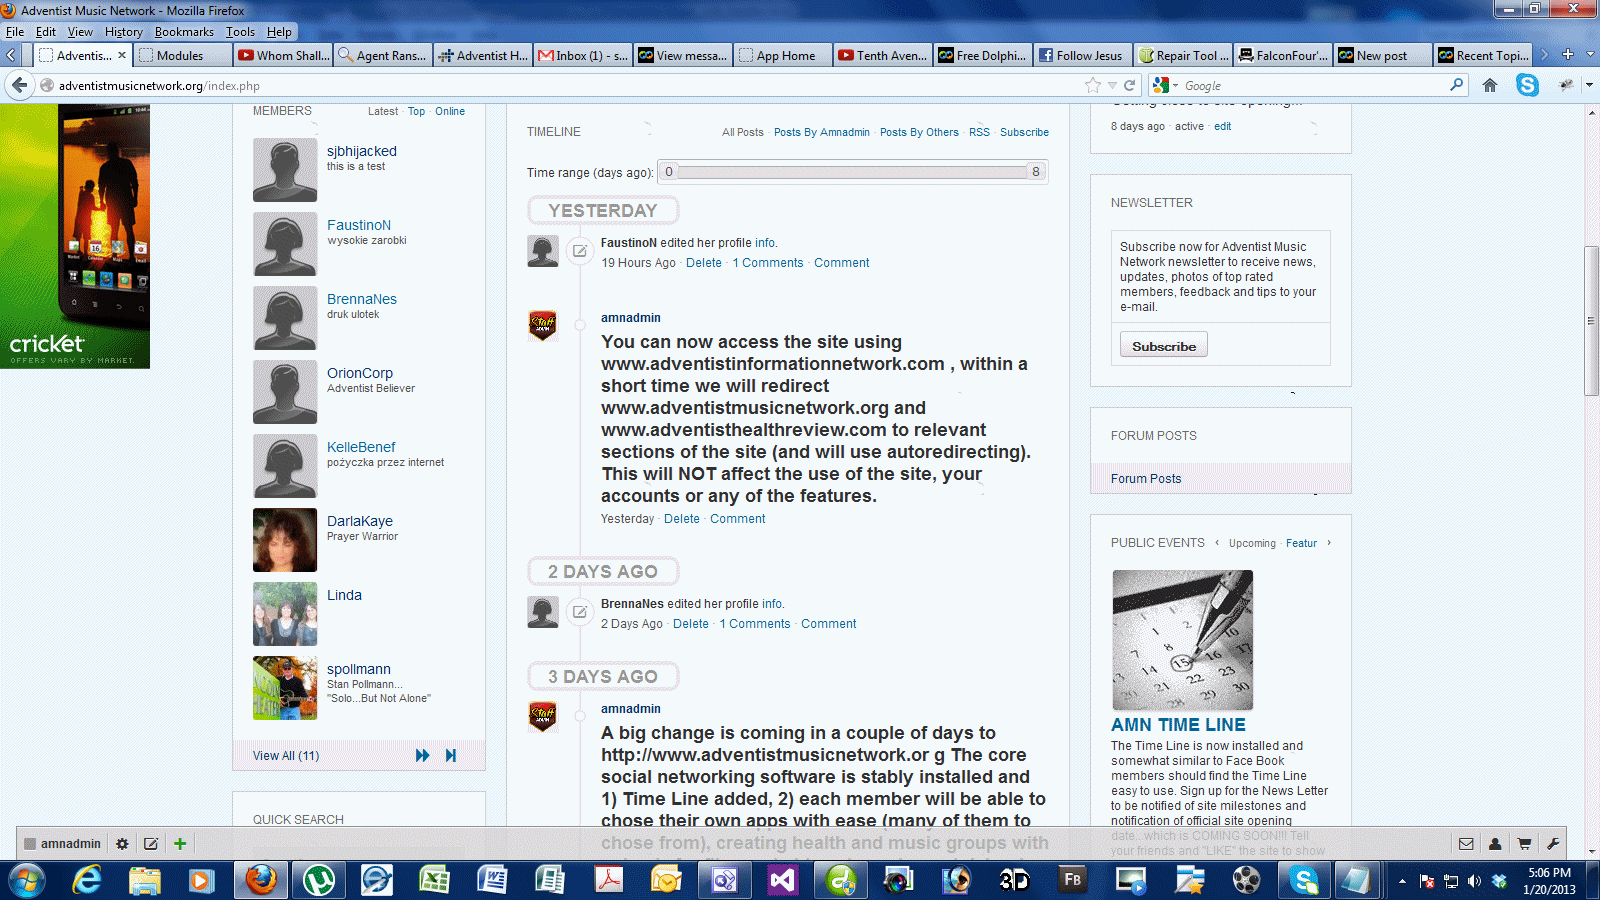Open DarlaKaye's profile photo thumbnail
Screen dimensions: 1600x900
(285, 540)
